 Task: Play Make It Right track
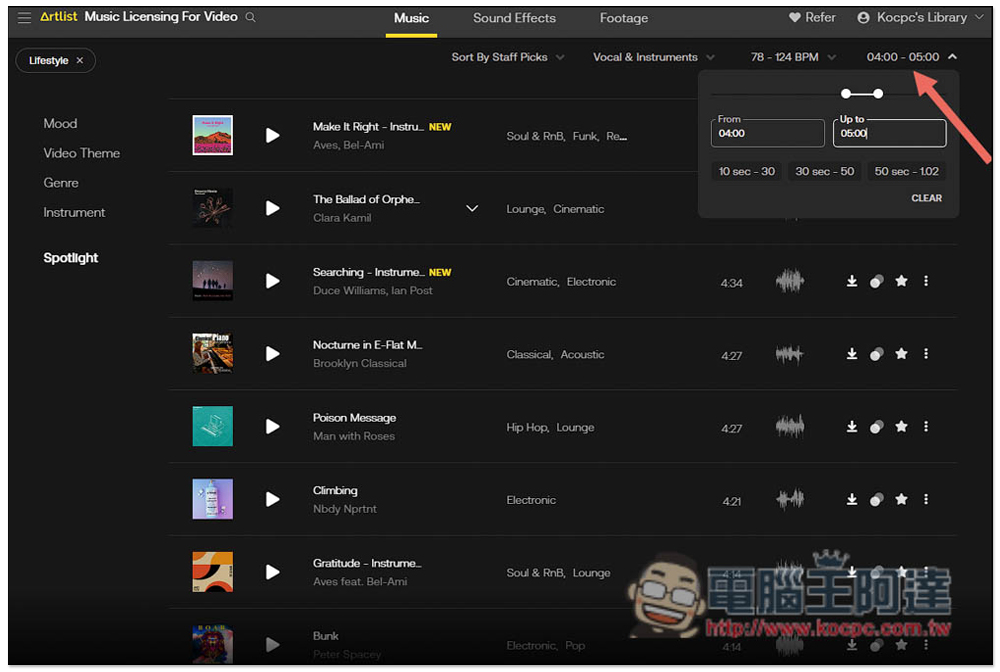pos(272,135)
